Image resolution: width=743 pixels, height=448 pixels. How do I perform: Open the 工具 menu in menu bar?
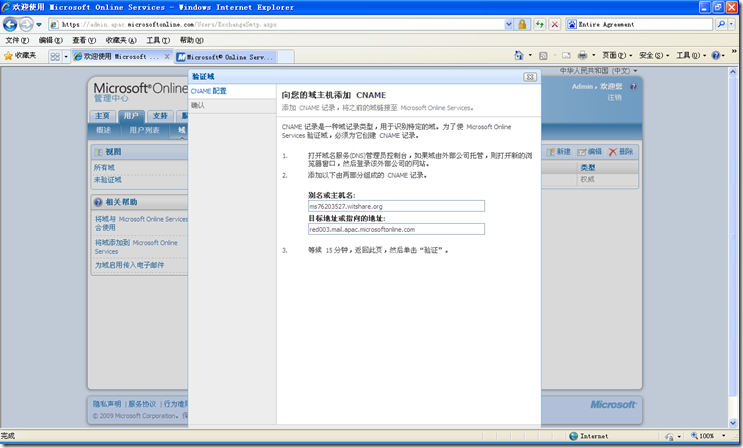[x=158, y=40]
